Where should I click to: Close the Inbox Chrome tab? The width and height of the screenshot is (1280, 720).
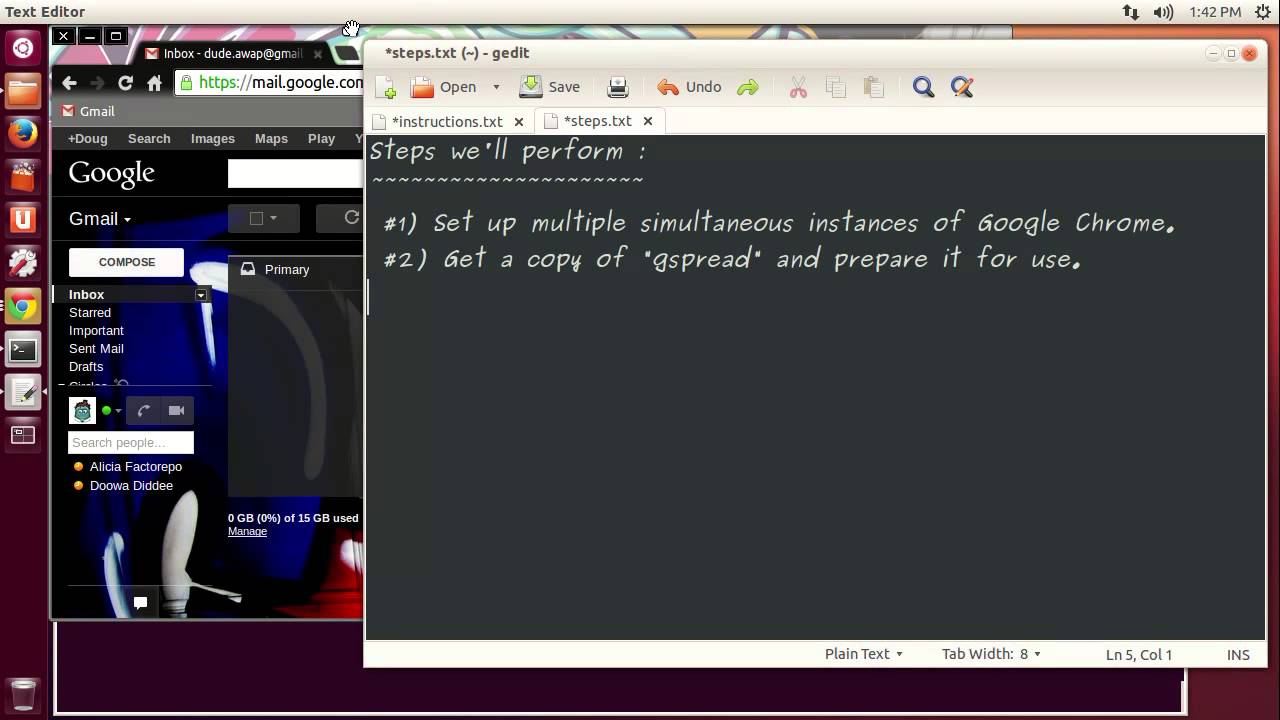[x=318, y=54]
